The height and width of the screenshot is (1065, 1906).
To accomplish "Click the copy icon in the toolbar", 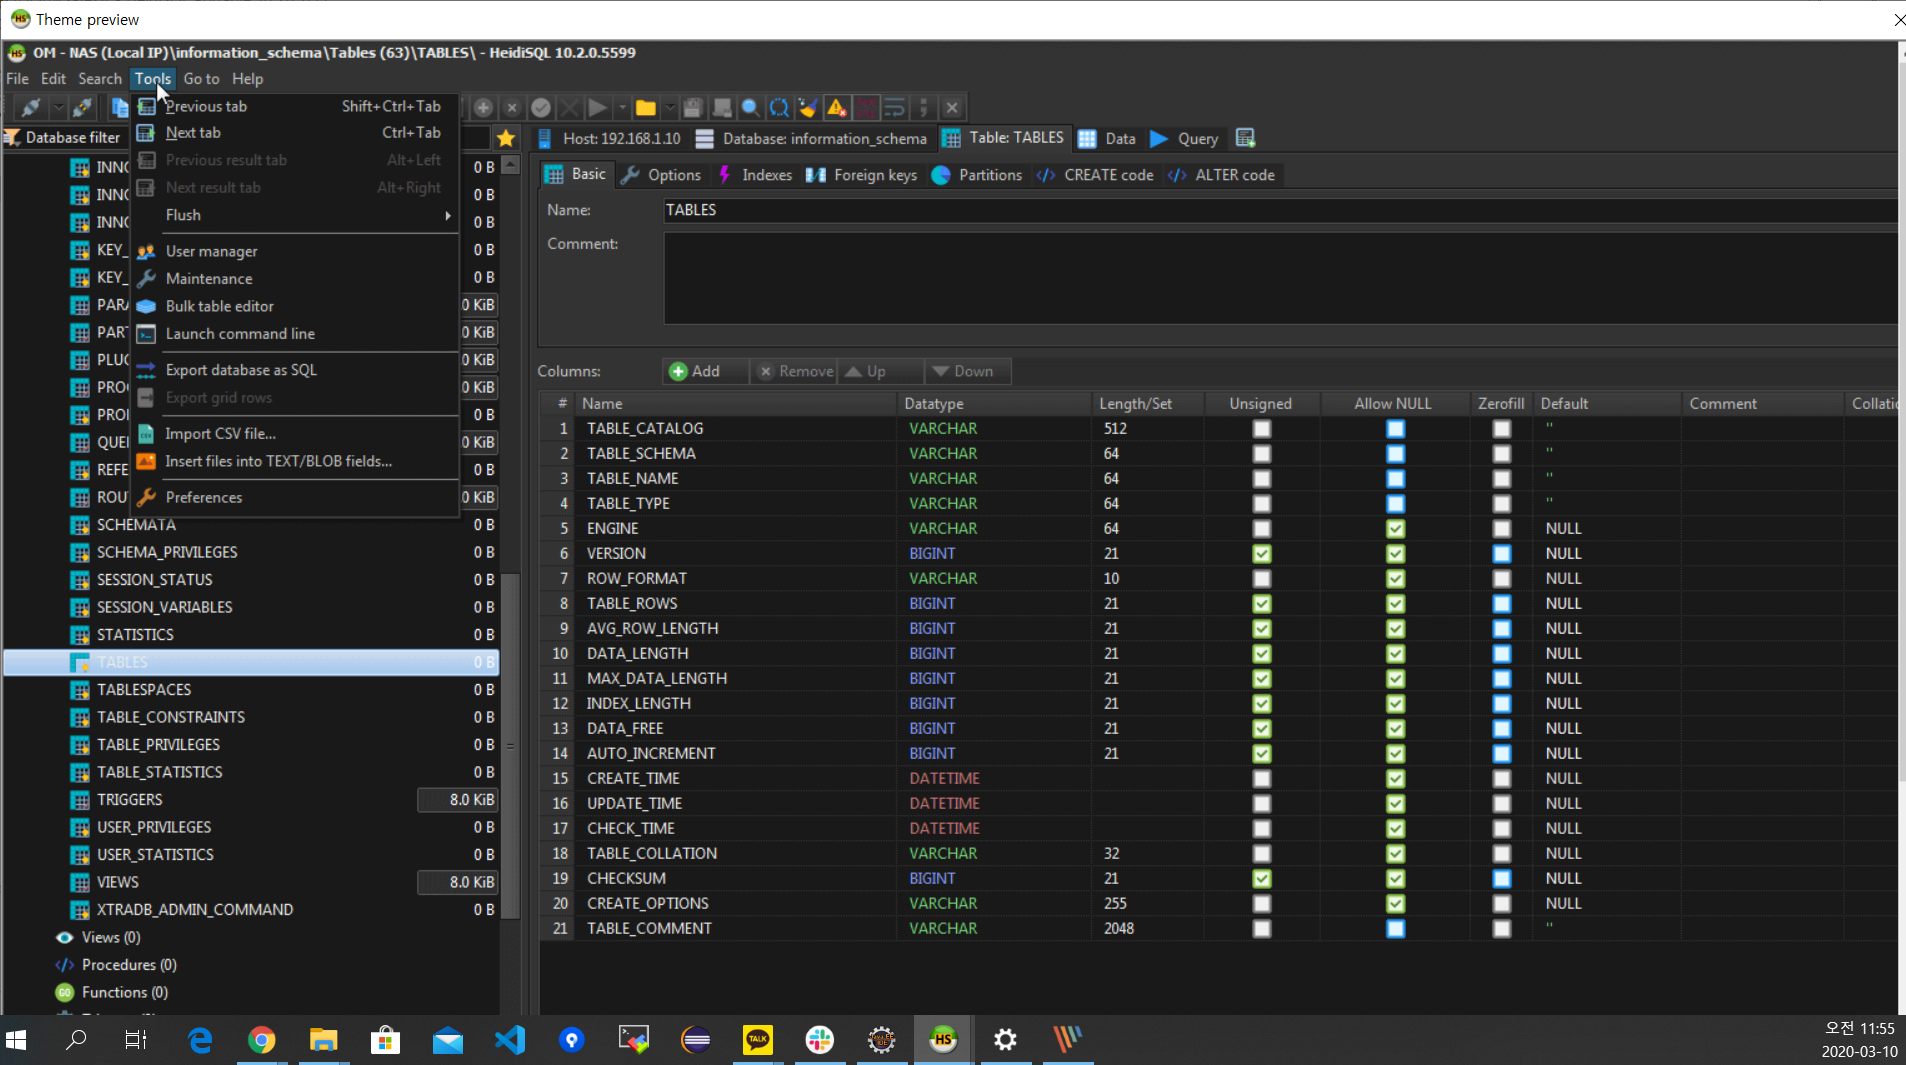I will 120,107.
